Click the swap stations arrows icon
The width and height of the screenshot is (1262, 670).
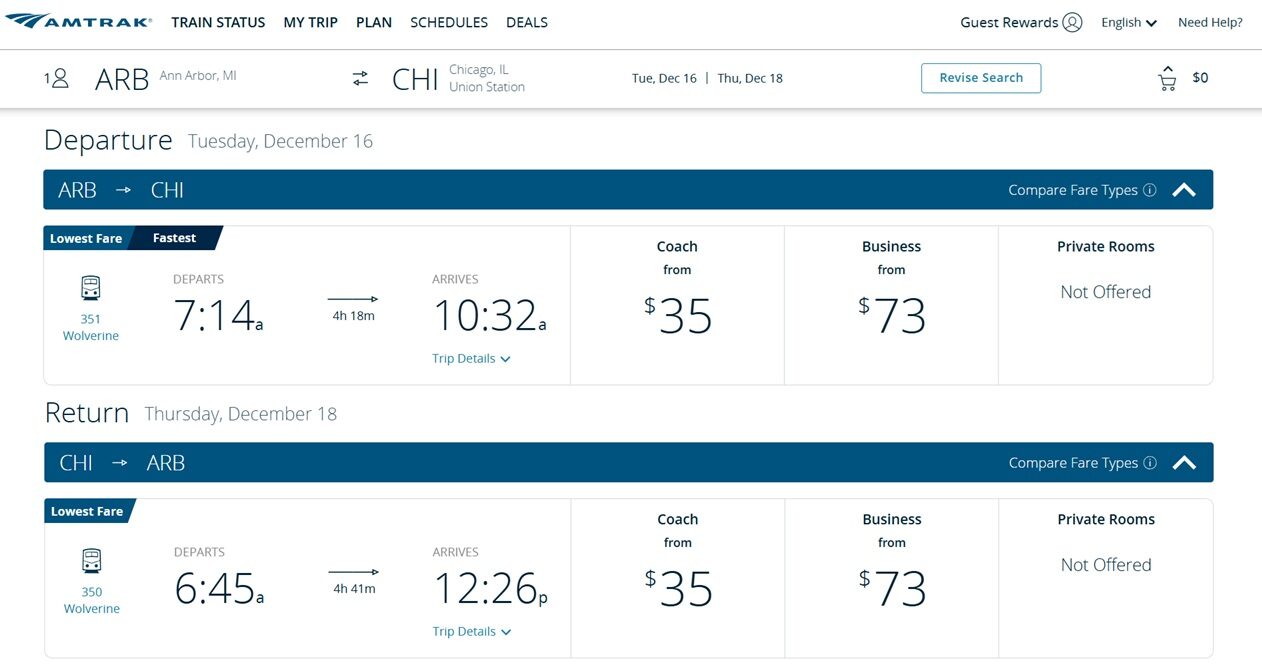pos(360,78)
